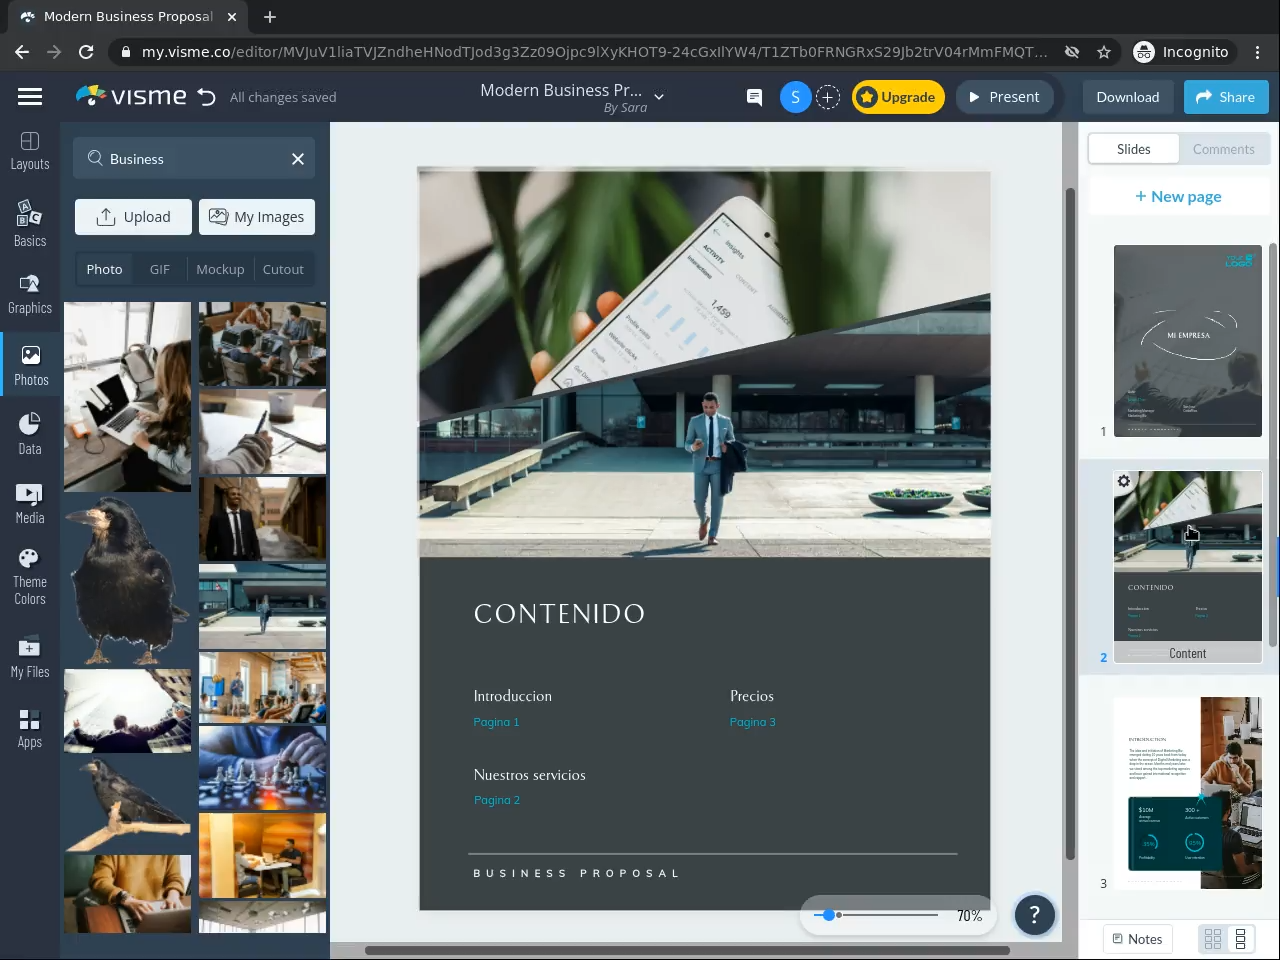
Task: Select the Cutout tab
Action: (283, 269)
